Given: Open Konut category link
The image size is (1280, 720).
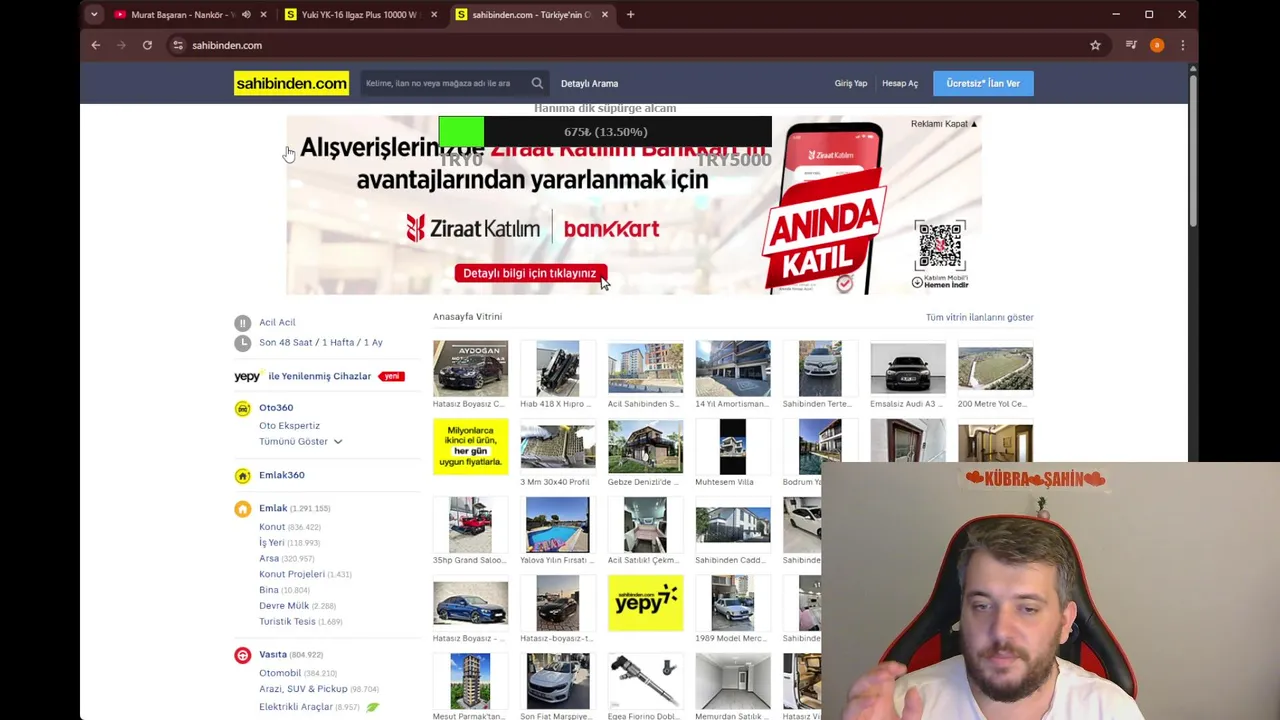Looking at the screenshot, I should pos(272,527).
